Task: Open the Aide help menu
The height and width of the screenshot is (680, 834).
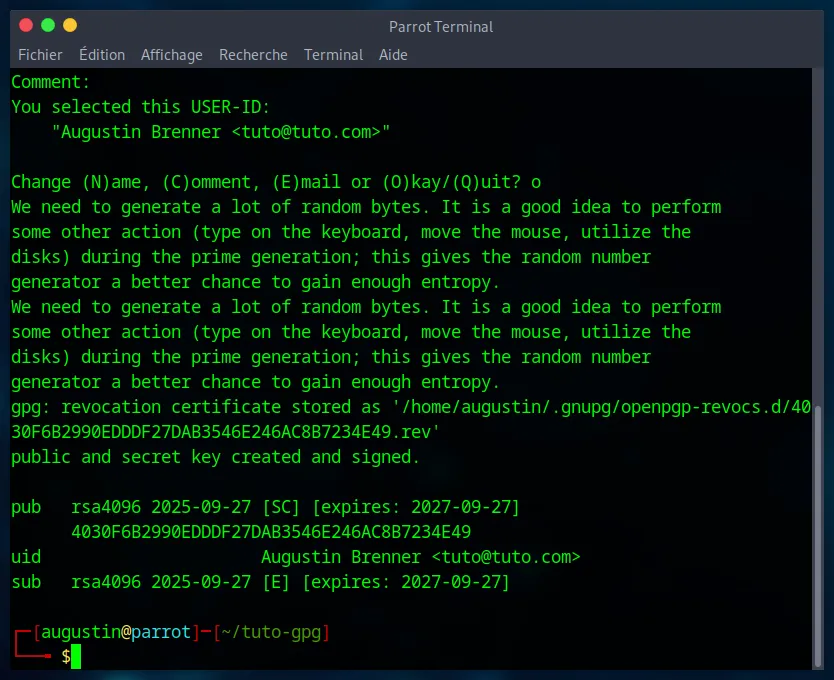Action: [x=393, y=55]
